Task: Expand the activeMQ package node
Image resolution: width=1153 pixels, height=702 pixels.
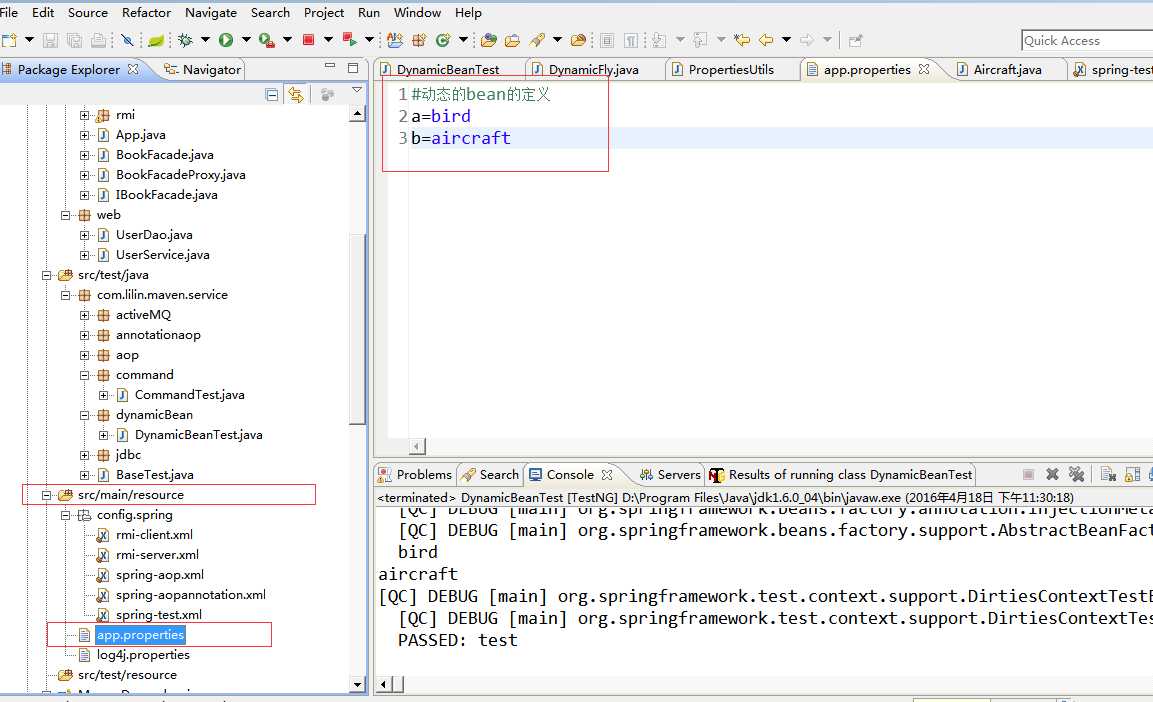Action: 85,315
